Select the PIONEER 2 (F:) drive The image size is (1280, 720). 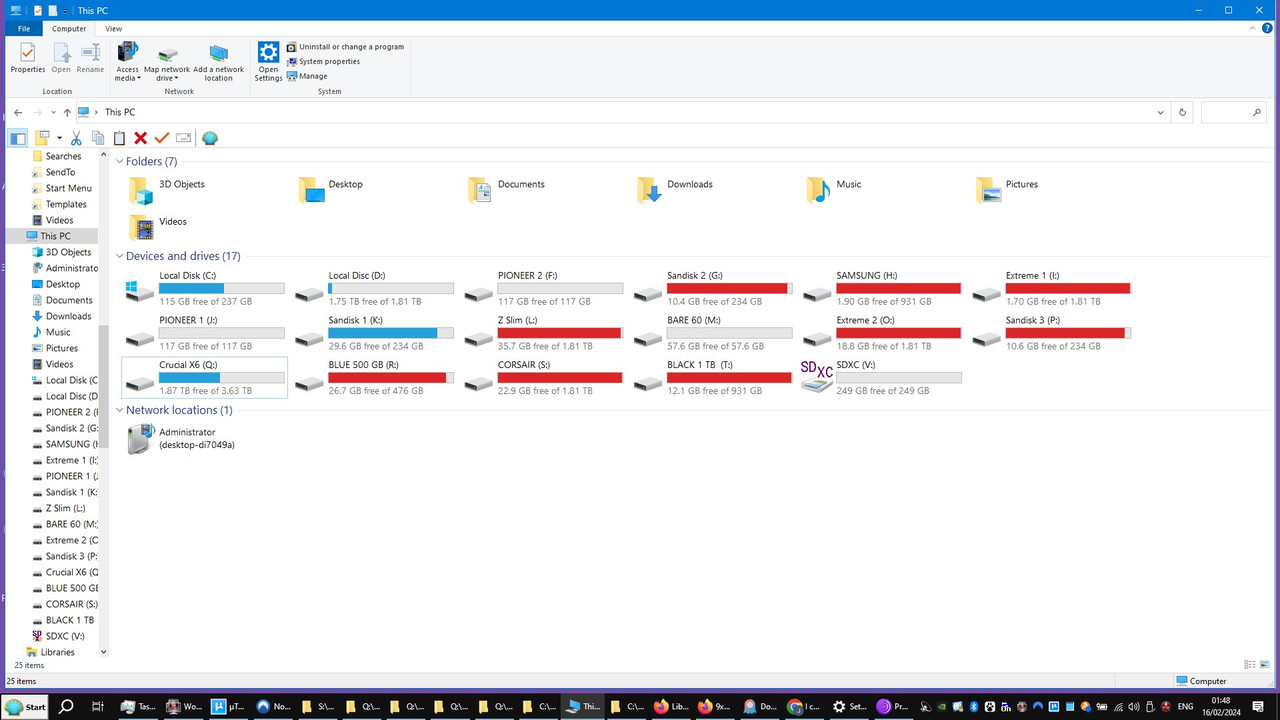(543, 287)
